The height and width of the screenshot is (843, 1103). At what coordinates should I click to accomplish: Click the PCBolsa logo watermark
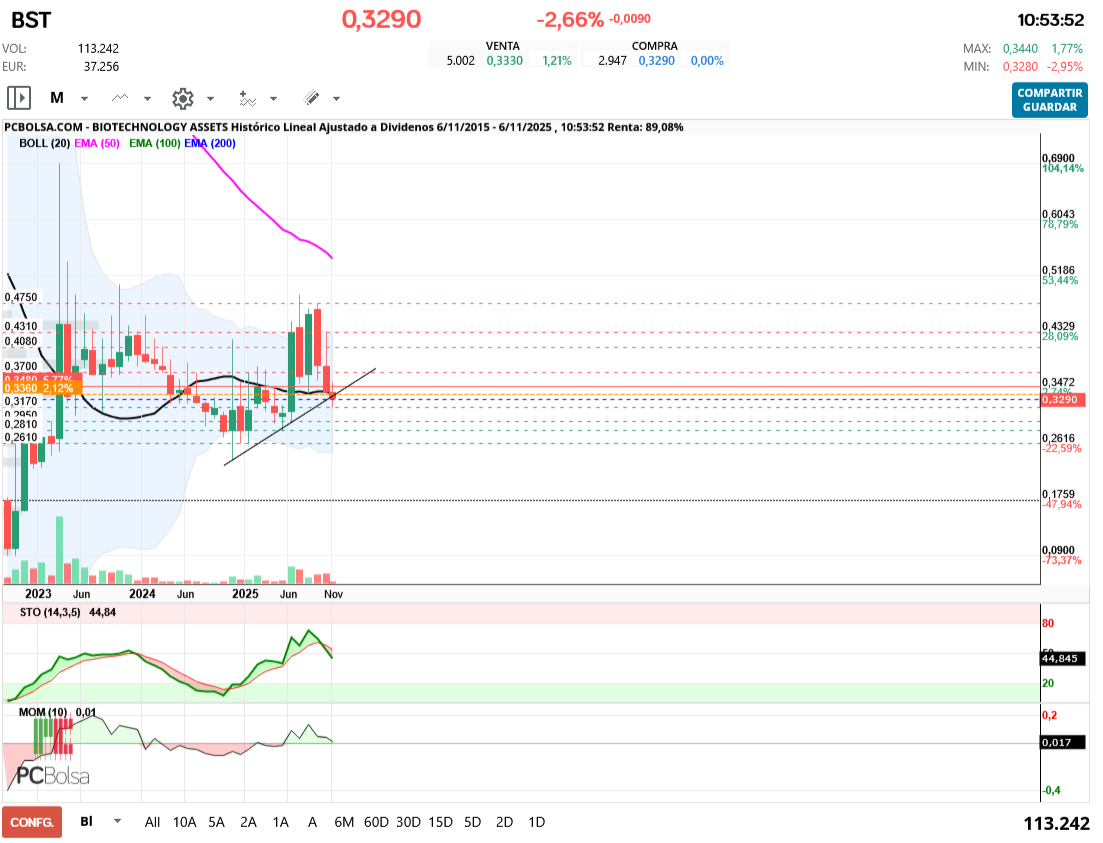[x=52, y=775]
